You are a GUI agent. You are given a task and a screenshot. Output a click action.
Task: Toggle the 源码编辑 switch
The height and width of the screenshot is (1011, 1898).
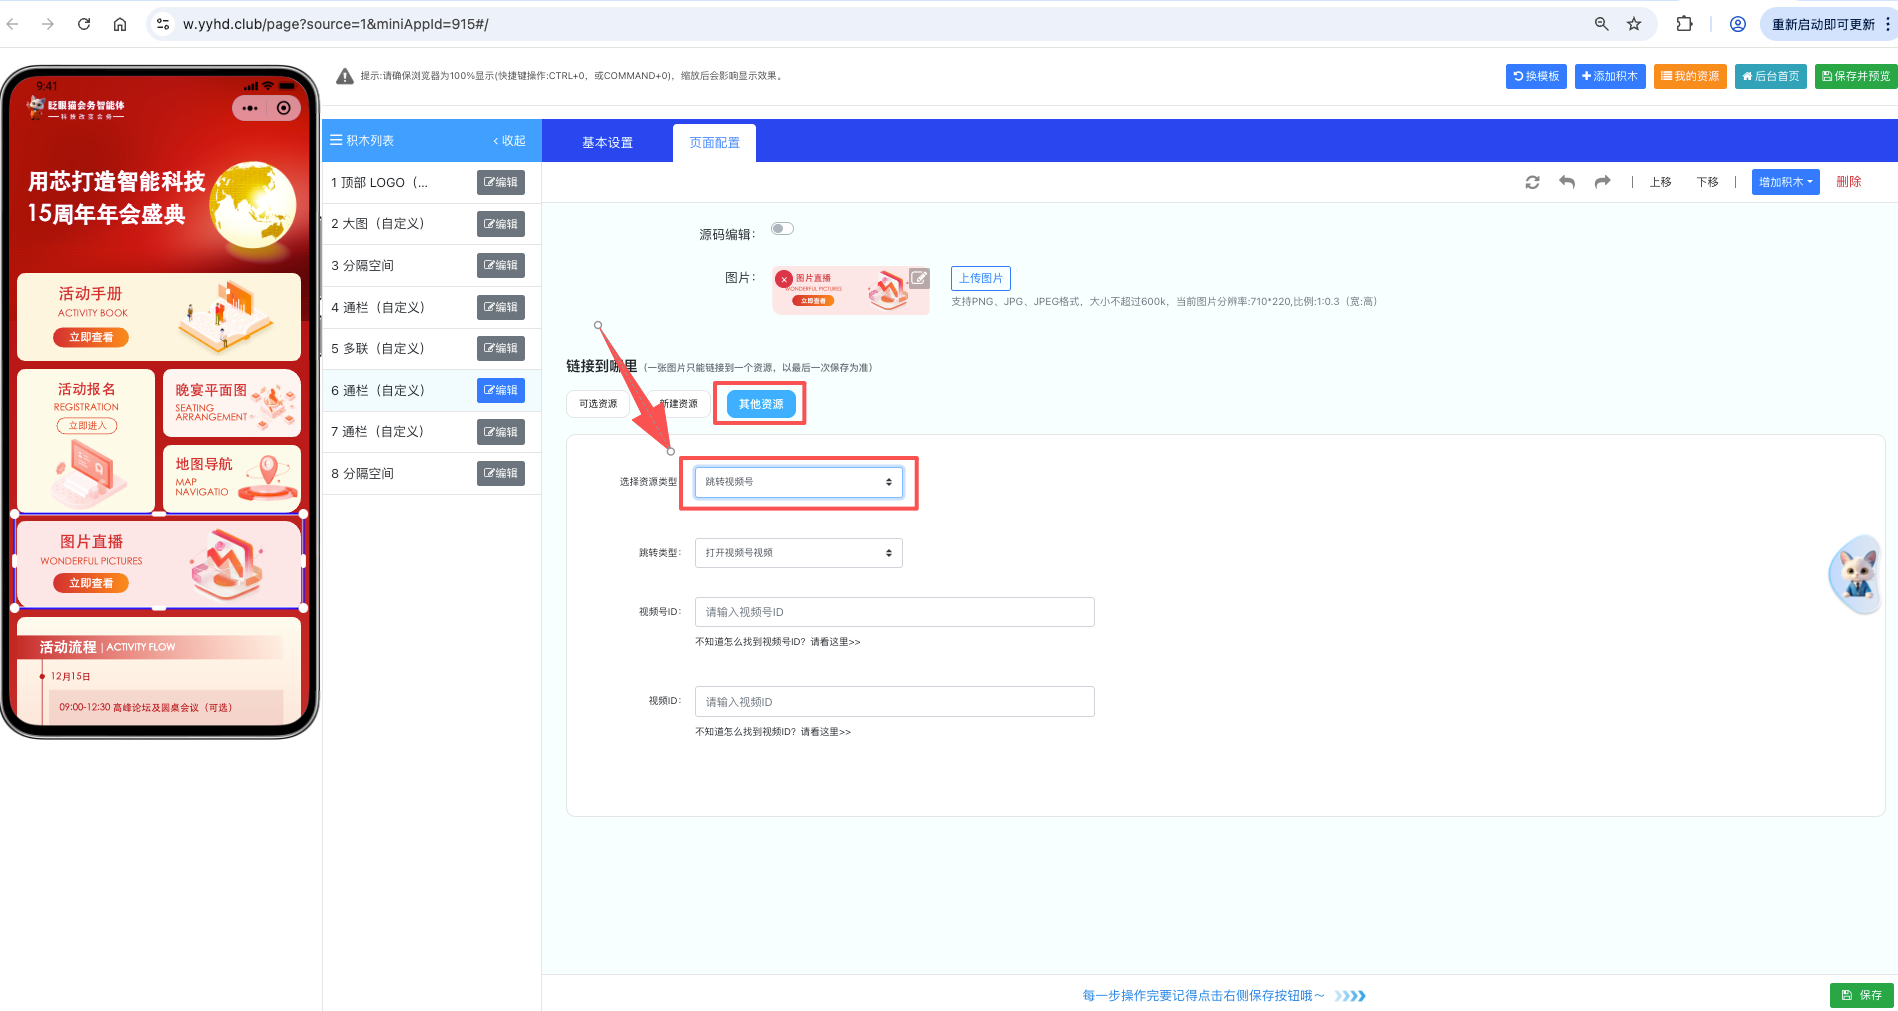pyautogui.click(x=782, y=229)
